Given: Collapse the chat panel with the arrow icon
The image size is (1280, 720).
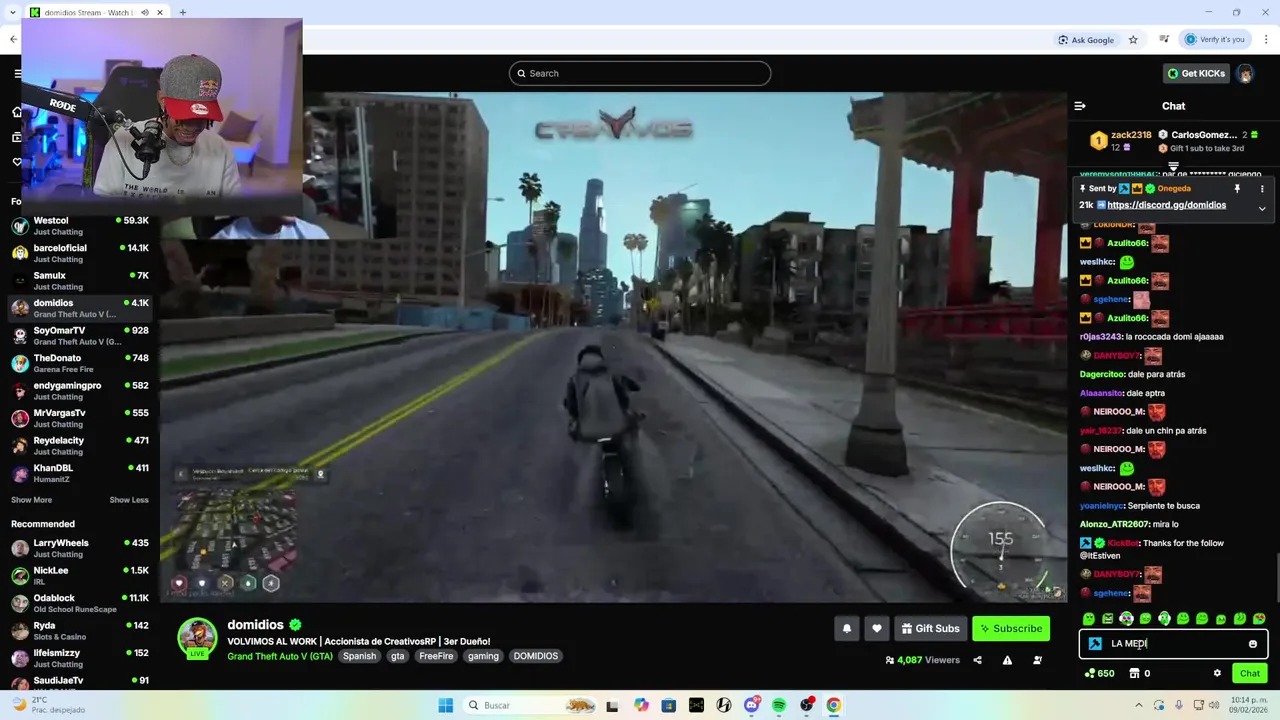Looking at the screenshot, I should tap(1080, 106).
